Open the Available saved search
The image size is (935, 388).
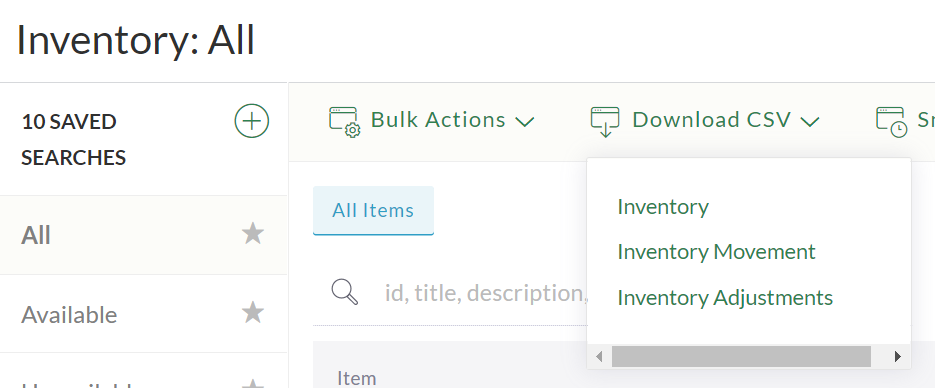pyautogui.click(x=143, y=313)
